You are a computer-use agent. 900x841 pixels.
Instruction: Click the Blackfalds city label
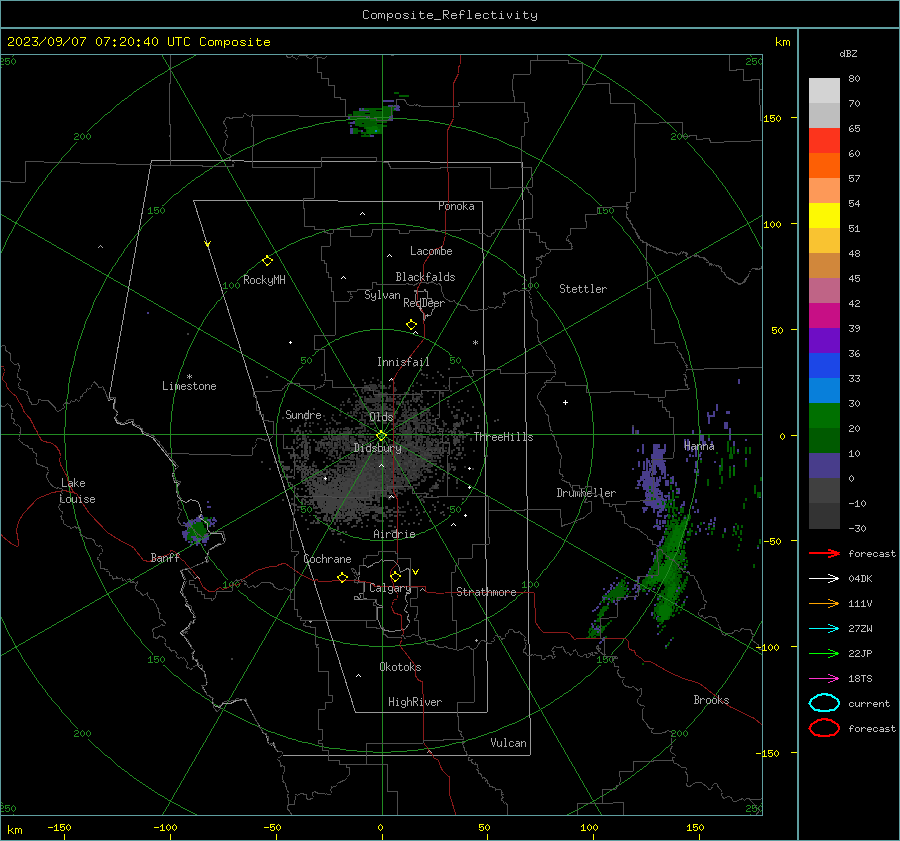[x=425, y=277]
